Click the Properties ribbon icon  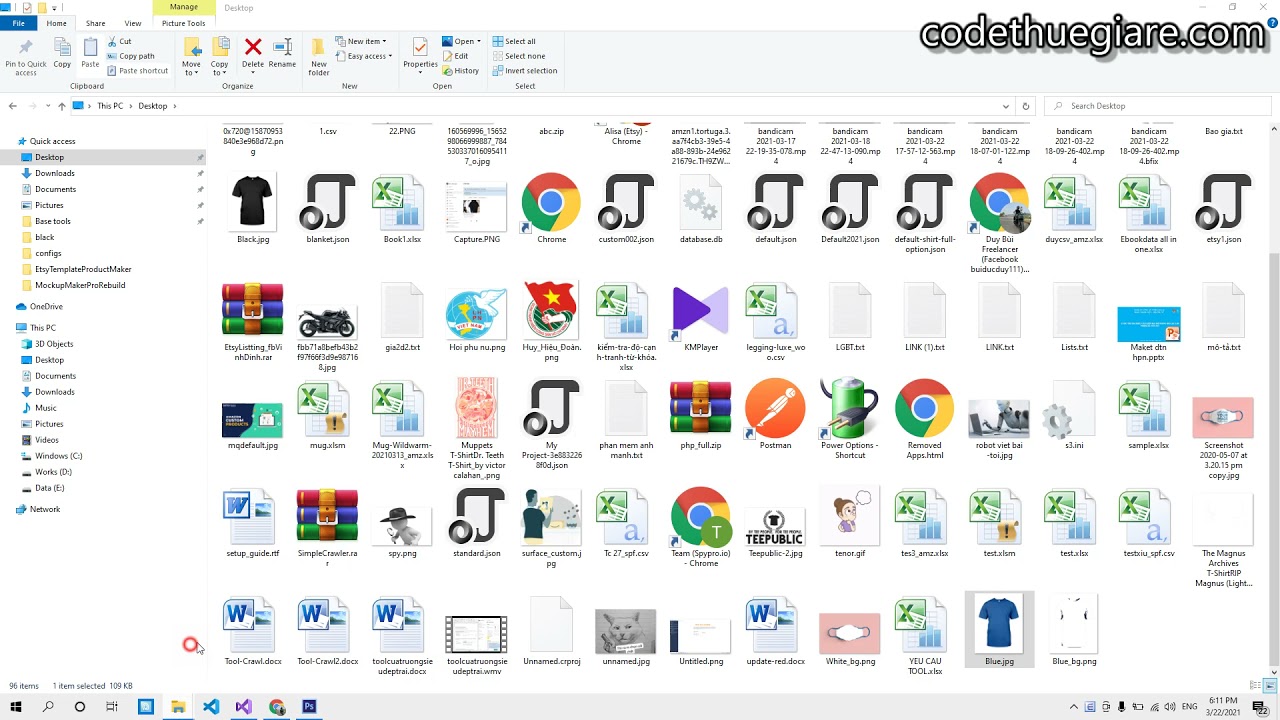[x=420, y=48]
